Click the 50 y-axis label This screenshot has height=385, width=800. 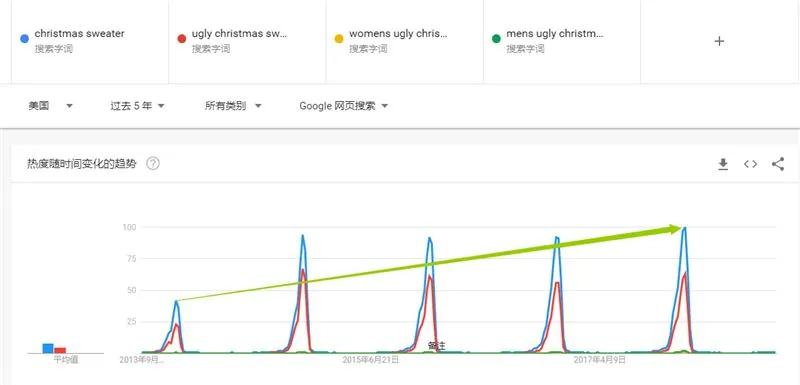click(132, 291)
